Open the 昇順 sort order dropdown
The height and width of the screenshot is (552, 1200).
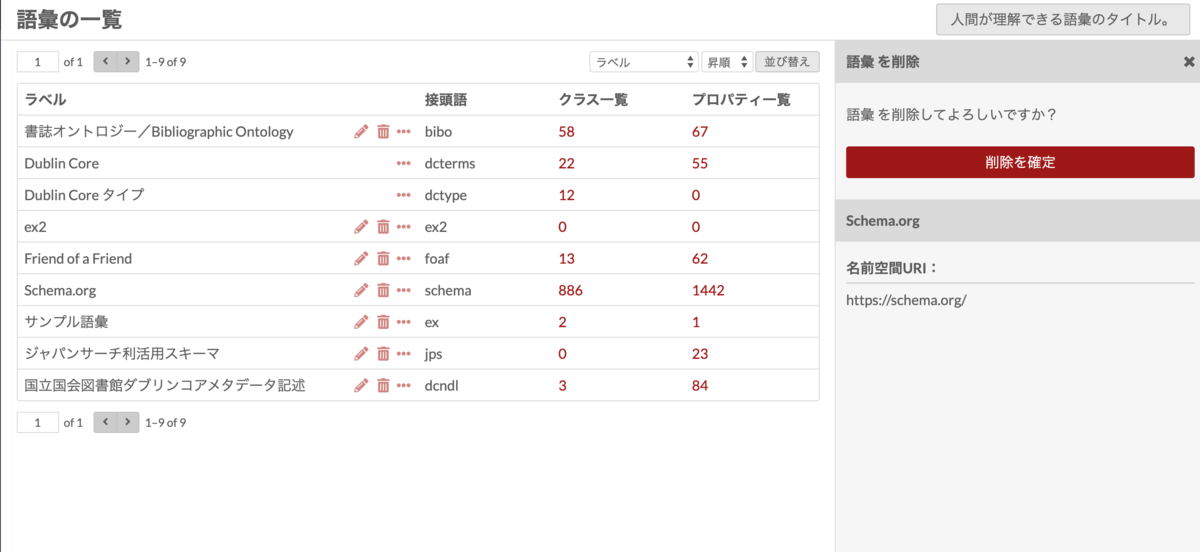[726, 62]
